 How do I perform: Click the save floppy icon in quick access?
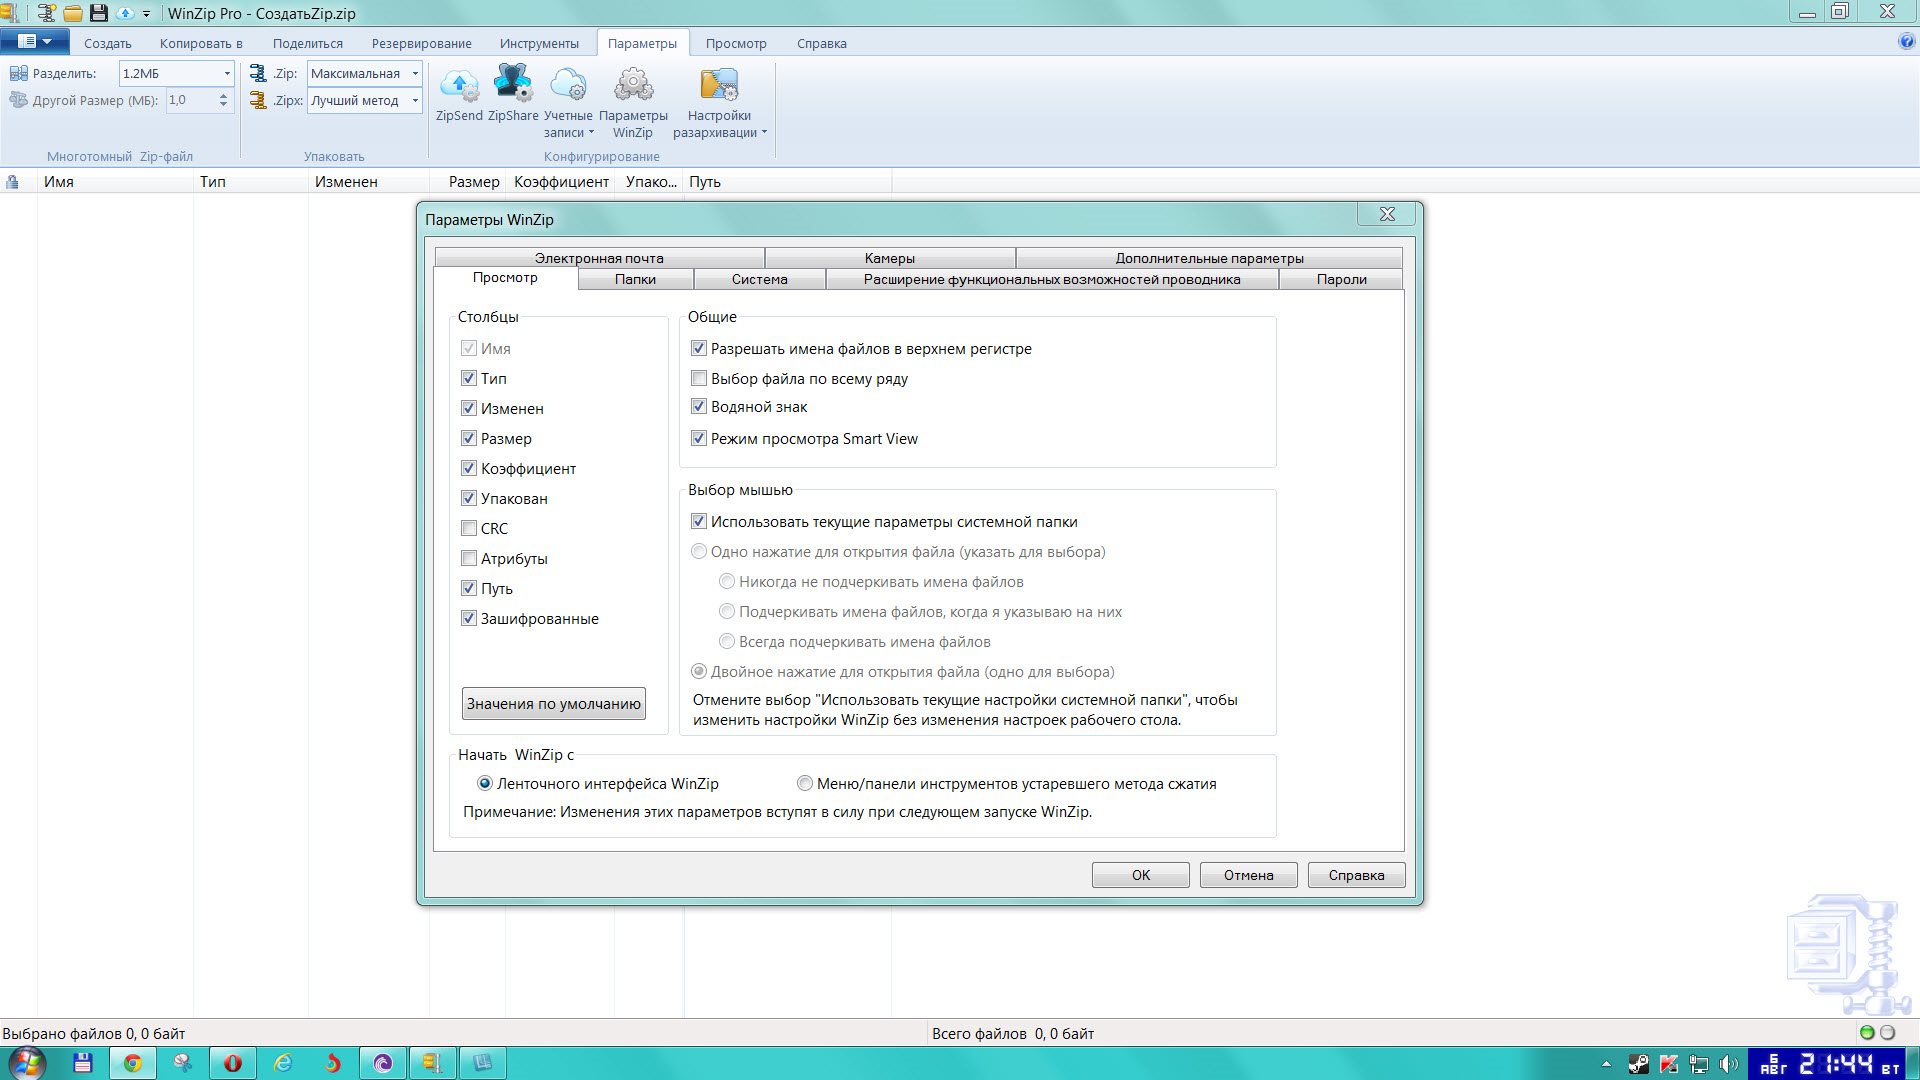point(98,13)
